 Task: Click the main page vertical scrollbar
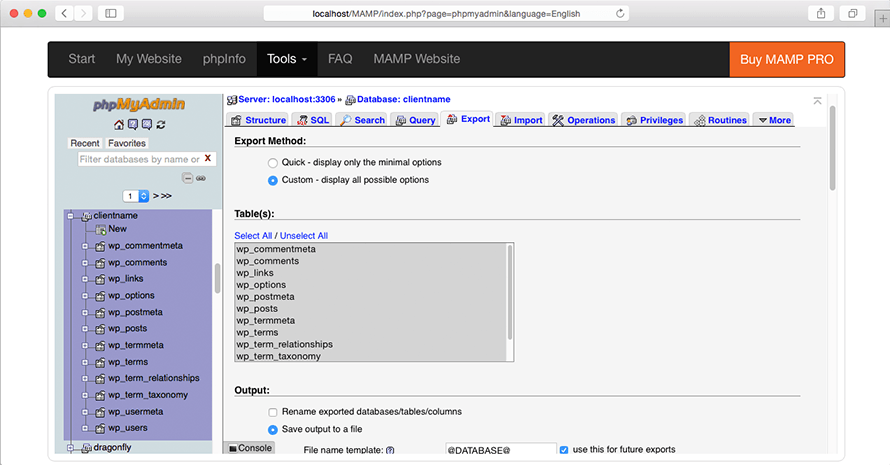click(x=832, y=148)
